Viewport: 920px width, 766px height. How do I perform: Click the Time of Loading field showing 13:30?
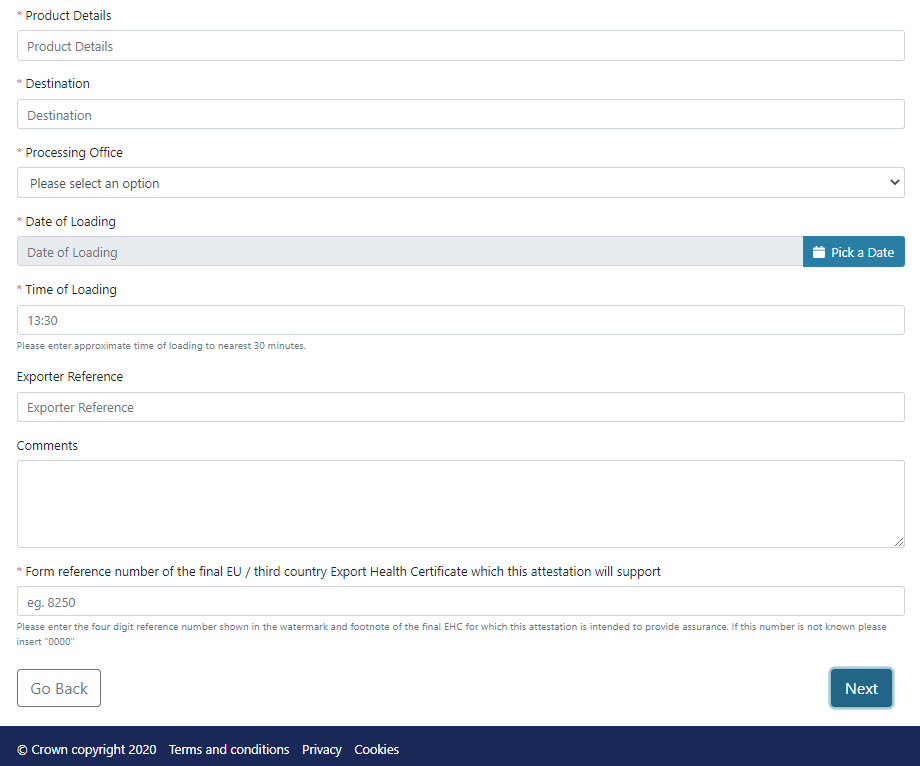tap(460, 320)
